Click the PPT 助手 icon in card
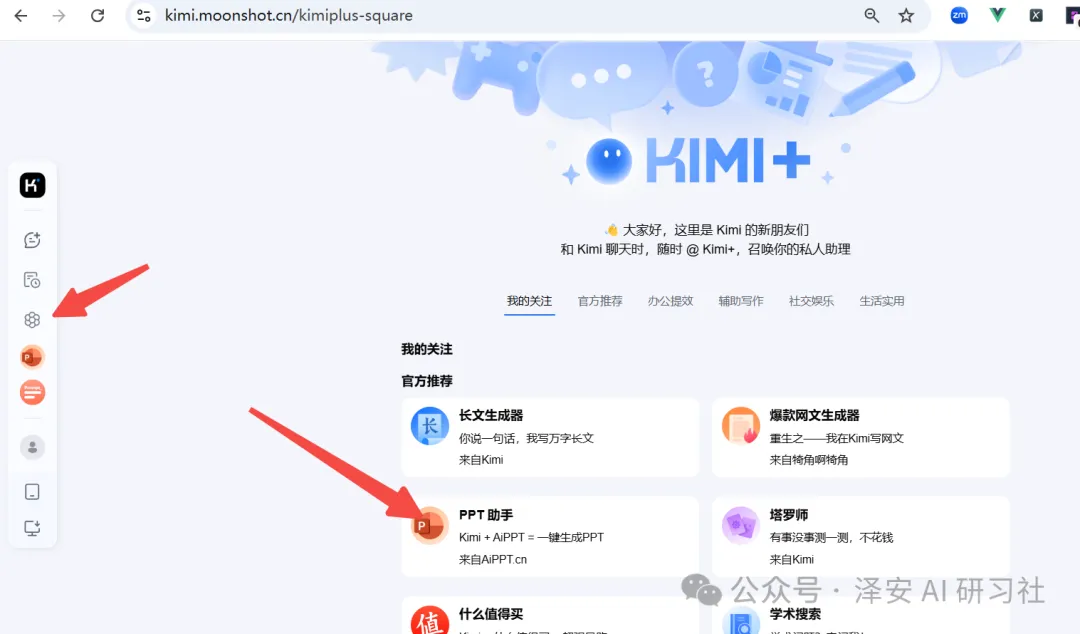 tap(430, 525)
